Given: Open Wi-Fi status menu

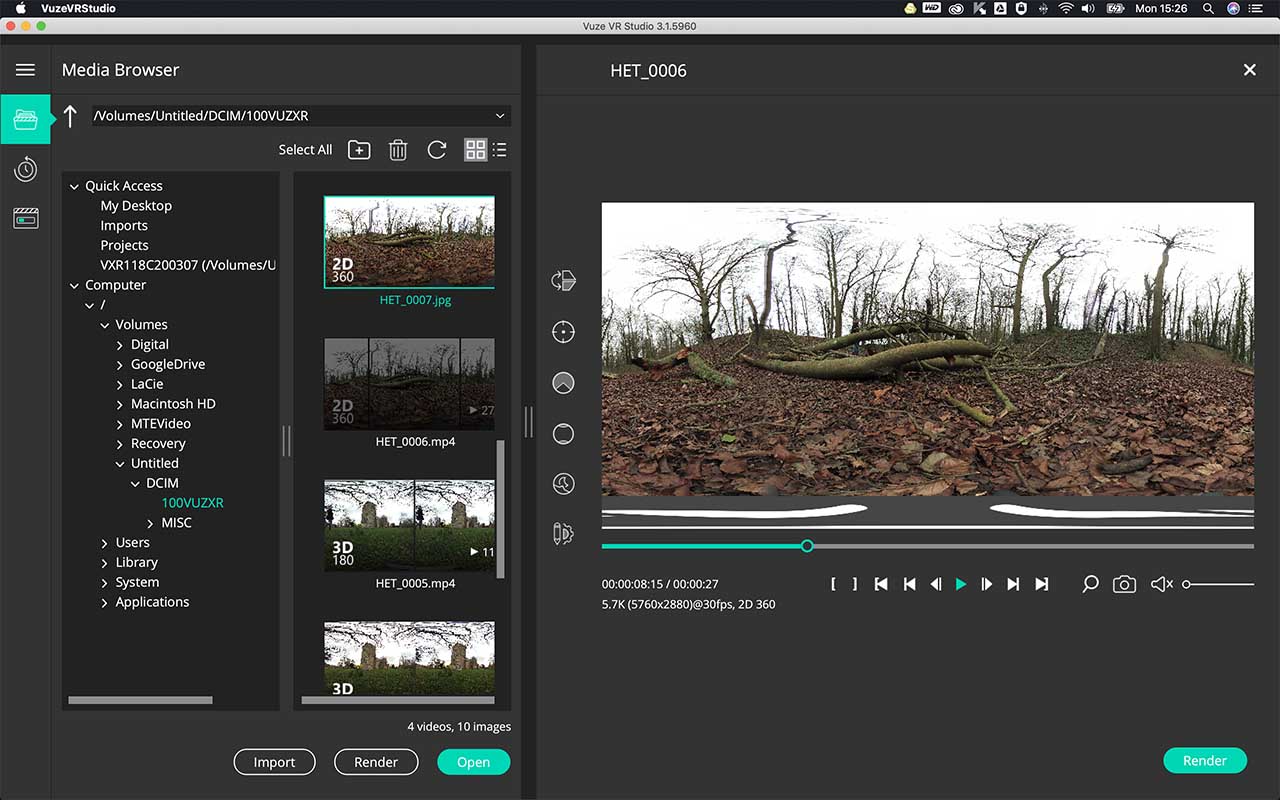Looking at the screenshot, I should click(x=1066, y=8).
